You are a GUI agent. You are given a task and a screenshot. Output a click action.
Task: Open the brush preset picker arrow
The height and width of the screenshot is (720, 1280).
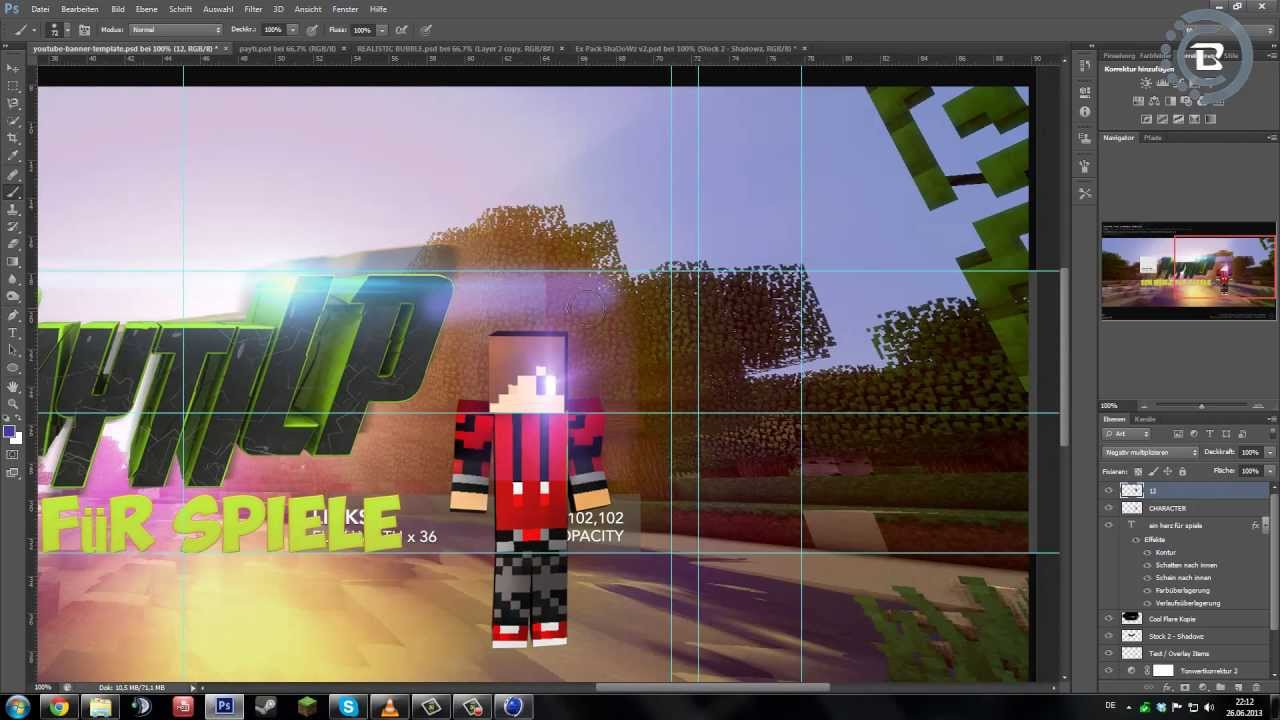coord(67,30)
